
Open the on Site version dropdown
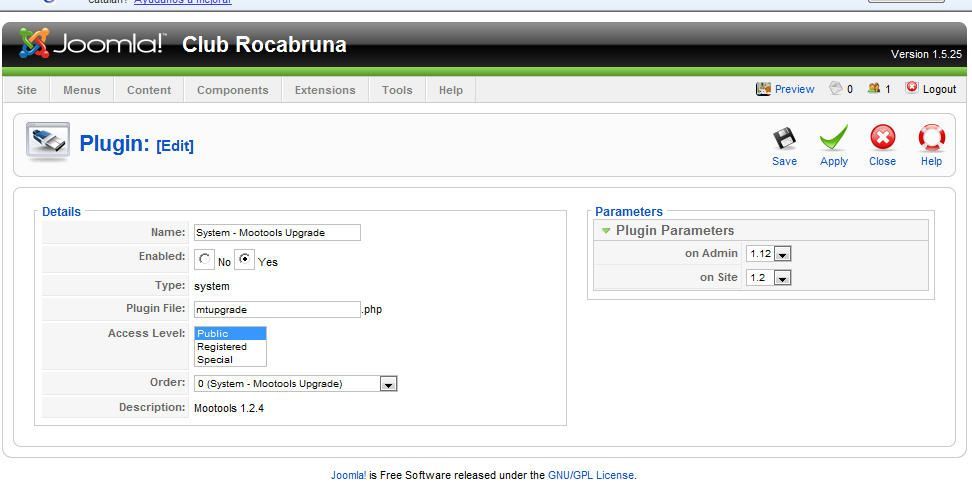click(x=768, y=278)
